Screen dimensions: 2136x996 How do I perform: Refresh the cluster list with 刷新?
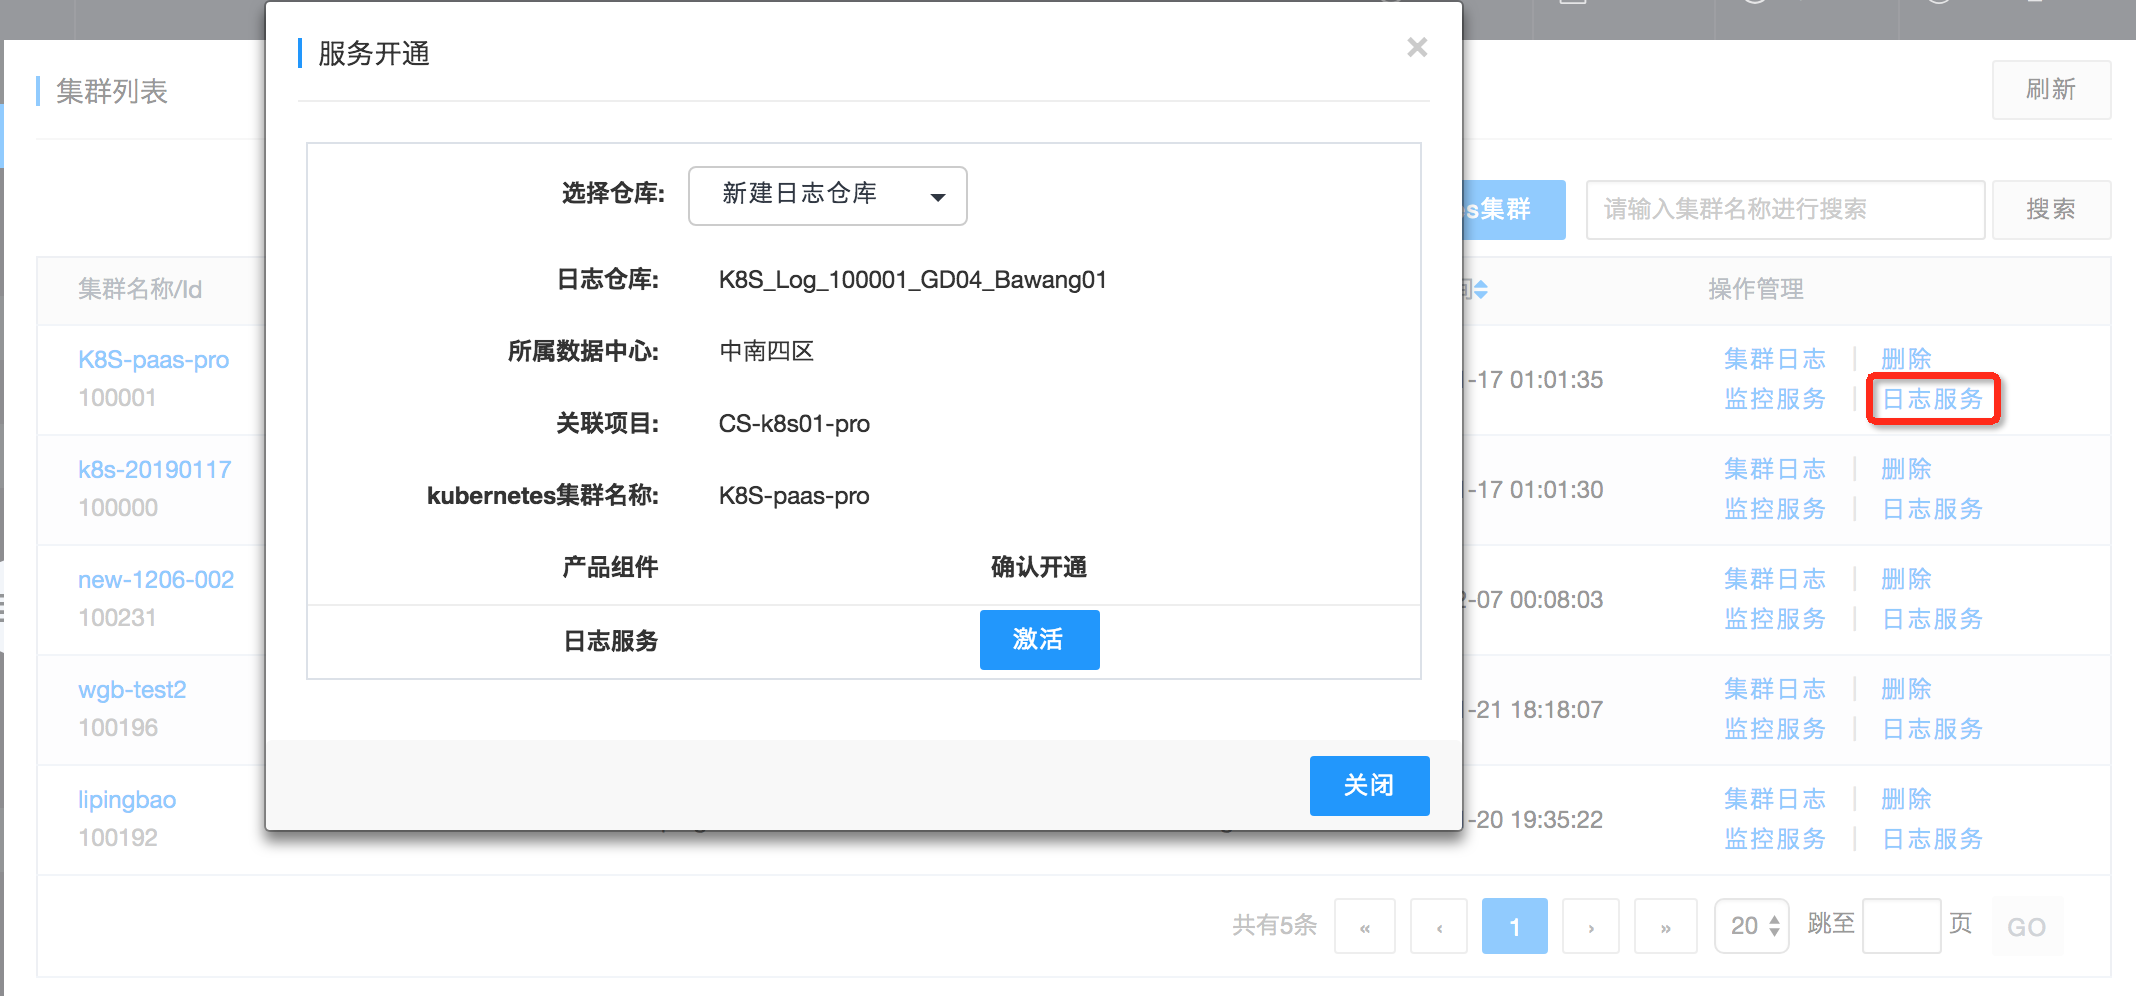[x=2051, y=89]
